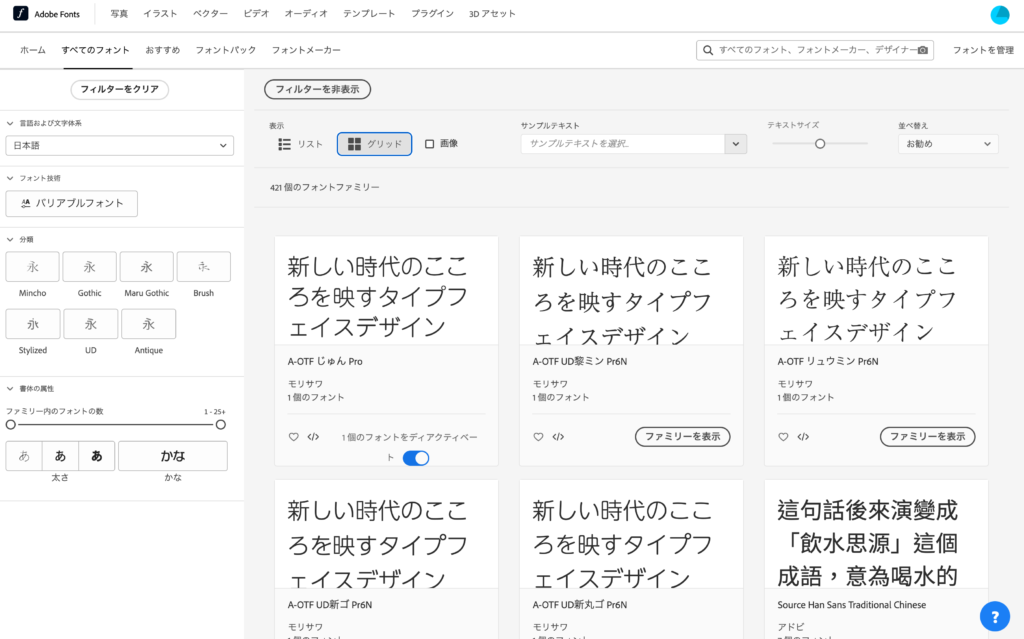Choose the regular weight あ icon
Image resolution: width=1024 pixels, height=639 pixels.
point(60,456)
